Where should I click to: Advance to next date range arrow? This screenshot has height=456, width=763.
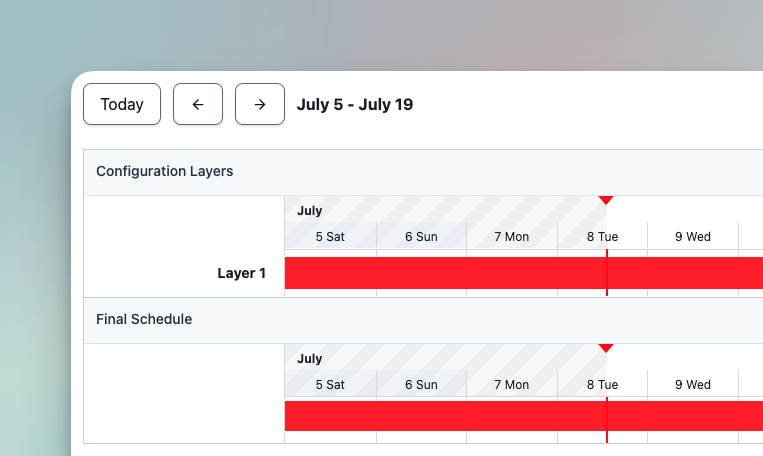260,104
